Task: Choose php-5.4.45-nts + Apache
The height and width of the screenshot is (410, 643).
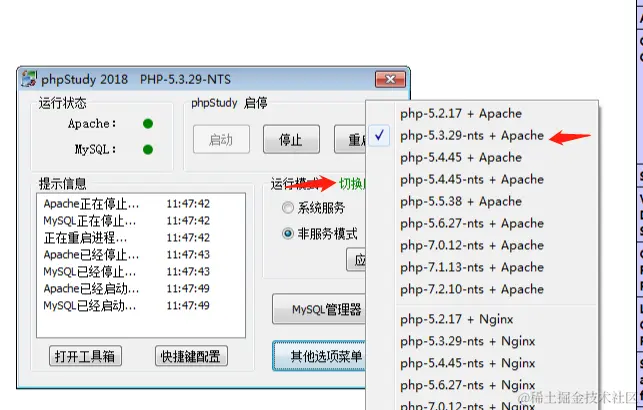Action: pos(482,179)
